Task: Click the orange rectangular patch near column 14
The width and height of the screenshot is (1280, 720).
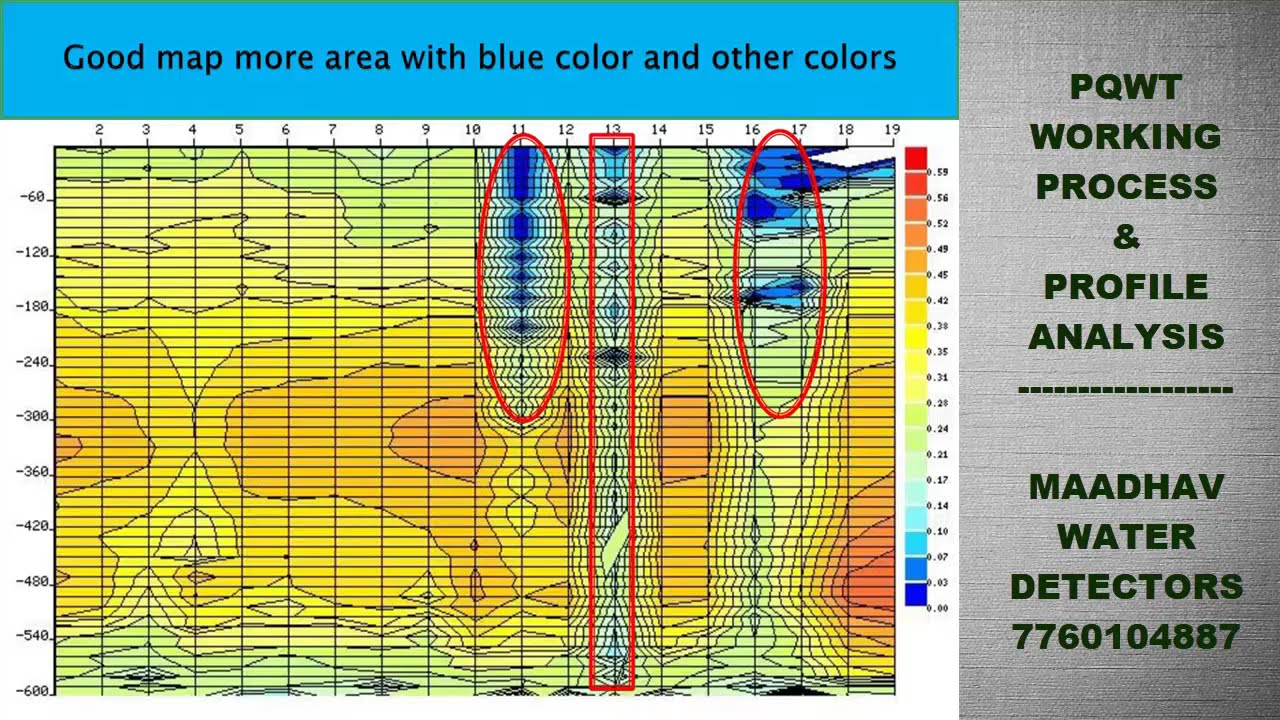Action: pyautogui.click(x=685, y=435)
